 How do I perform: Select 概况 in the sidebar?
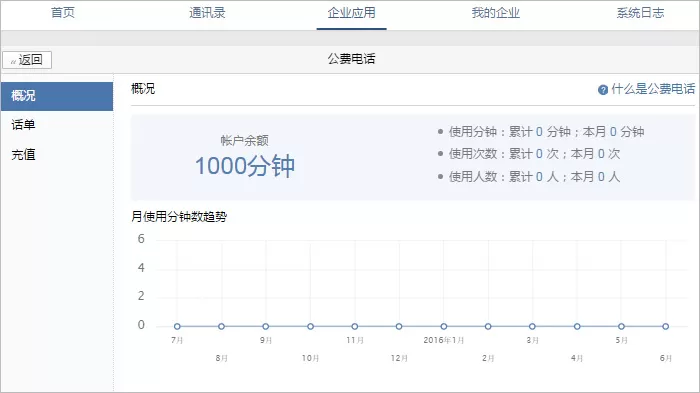(x=57, y=96)
